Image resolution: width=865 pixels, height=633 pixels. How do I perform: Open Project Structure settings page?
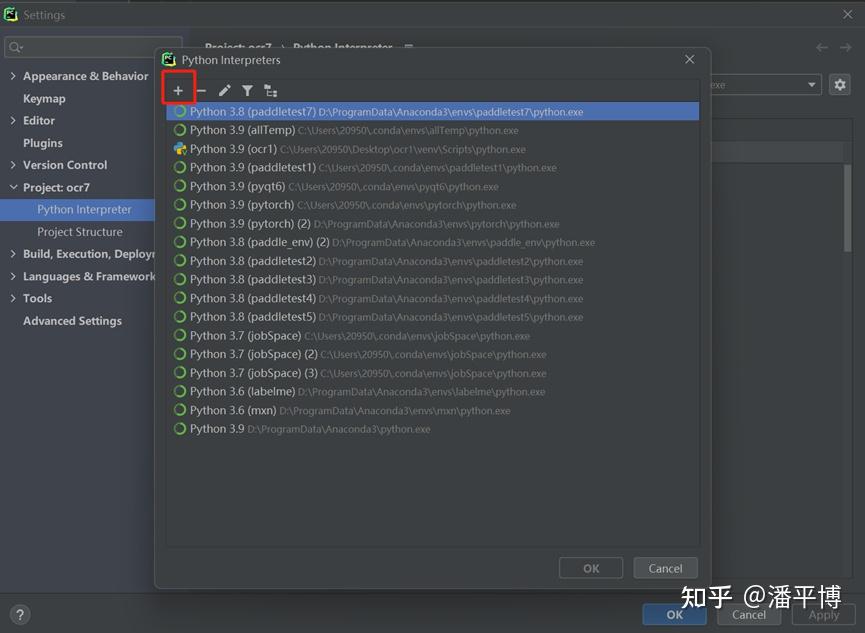[80, 232]
